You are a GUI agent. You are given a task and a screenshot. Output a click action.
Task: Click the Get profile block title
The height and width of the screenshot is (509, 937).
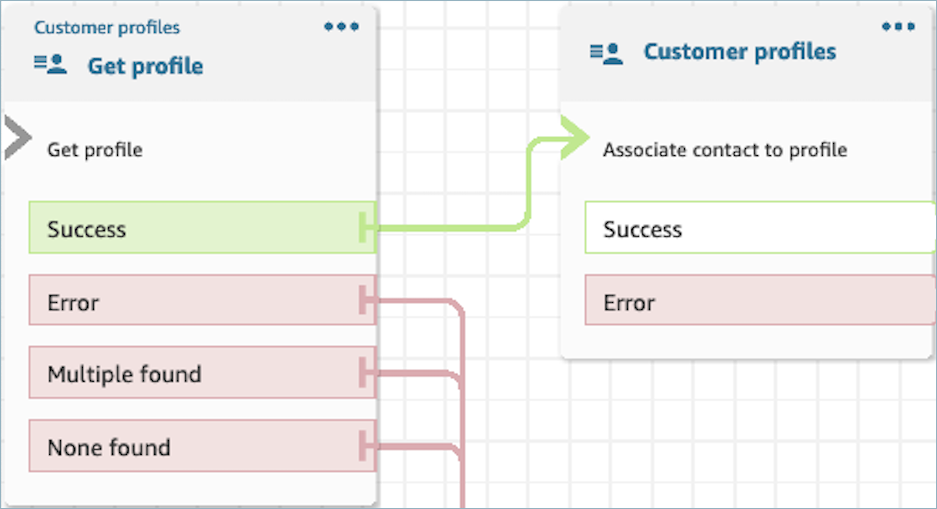145,66
